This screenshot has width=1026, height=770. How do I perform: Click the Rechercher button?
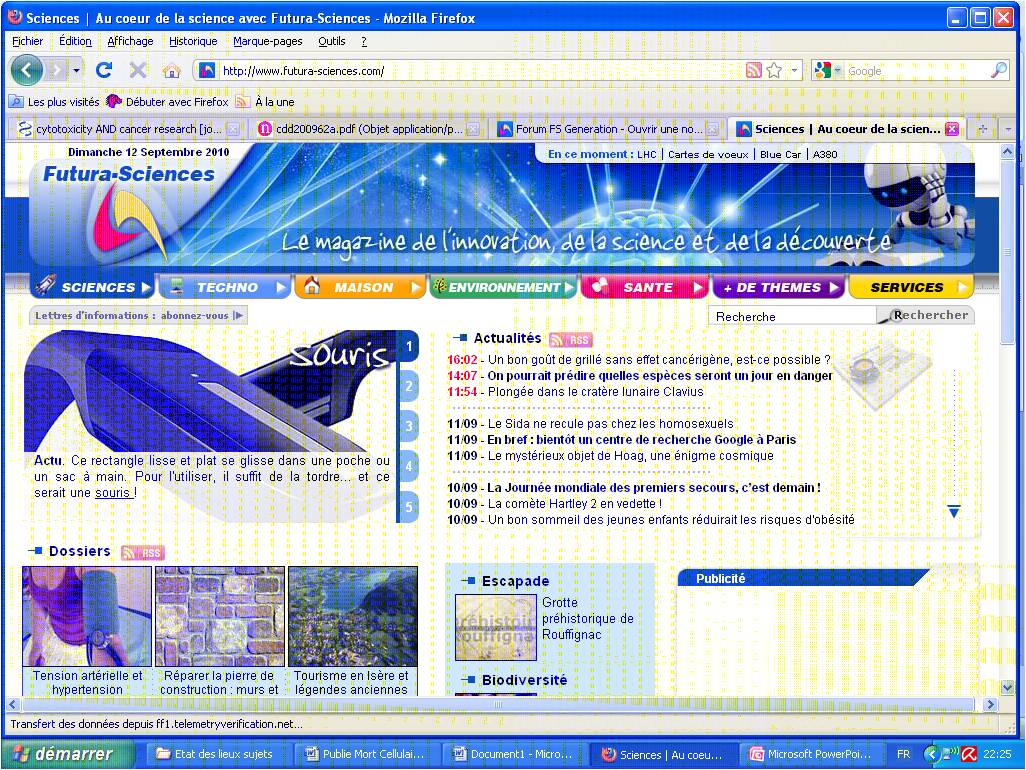tap(926, 315)
